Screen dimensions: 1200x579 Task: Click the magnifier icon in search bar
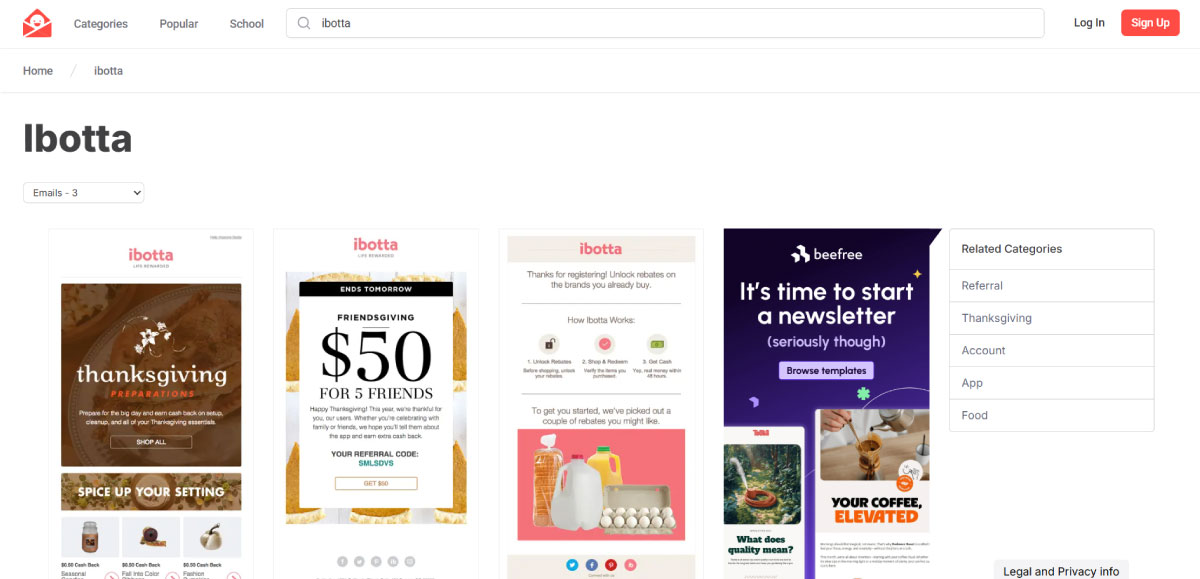click(x=303, y=23)
